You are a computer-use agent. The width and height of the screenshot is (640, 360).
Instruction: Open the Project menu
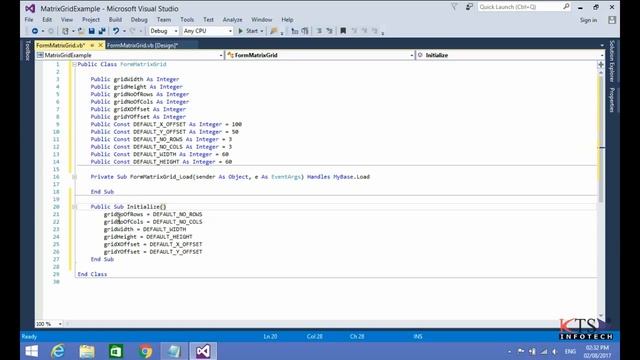click(x=91, y=20)
